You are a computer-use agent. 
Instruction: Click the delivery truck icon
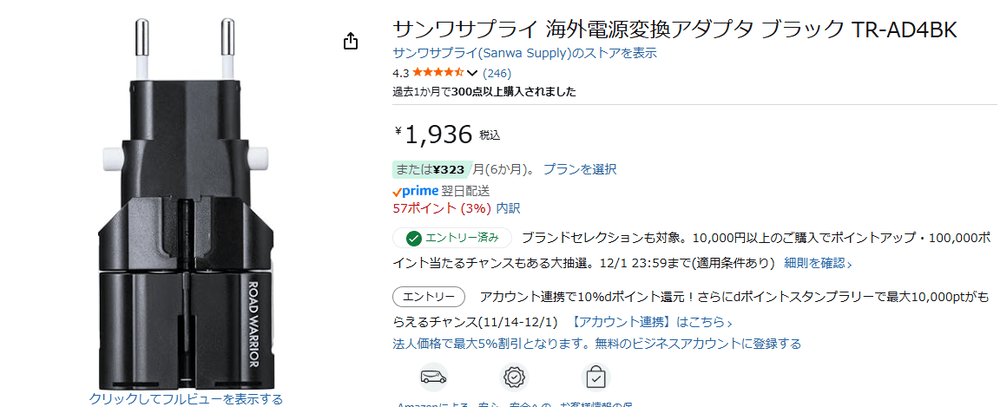coord(433,377)
